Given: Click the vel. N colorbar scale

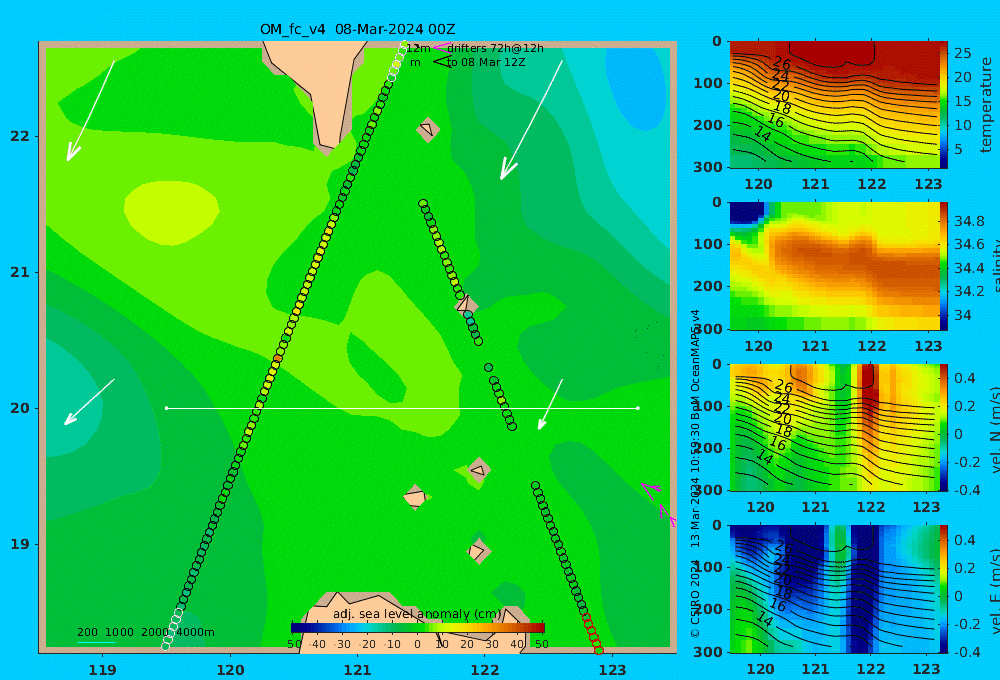Looking at the screenshot, I should click(944, 427).
